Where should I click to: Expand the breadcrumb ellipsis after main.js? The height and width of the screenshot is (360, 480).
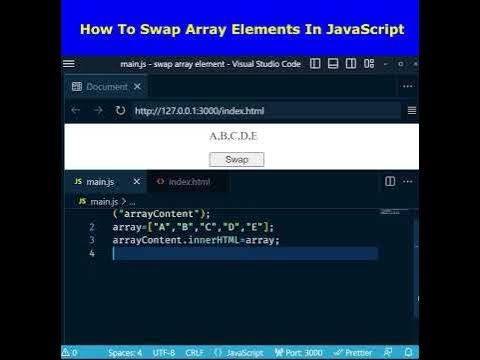132,202
